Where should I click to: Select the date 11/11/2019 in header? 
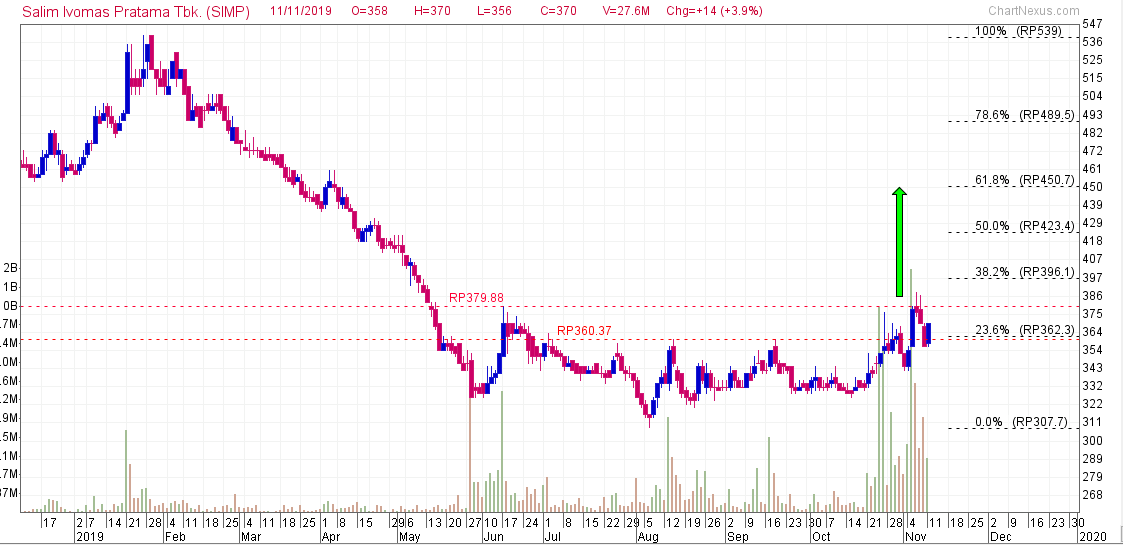(x=299, y=11)
